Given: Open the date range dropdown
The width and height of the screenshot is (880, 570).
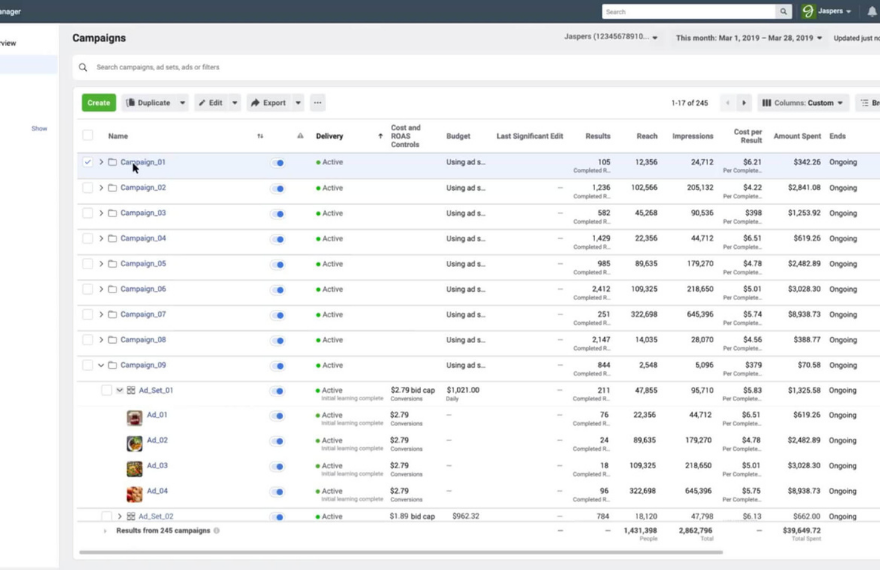Looking at the screenshot, I should point(749,38).
